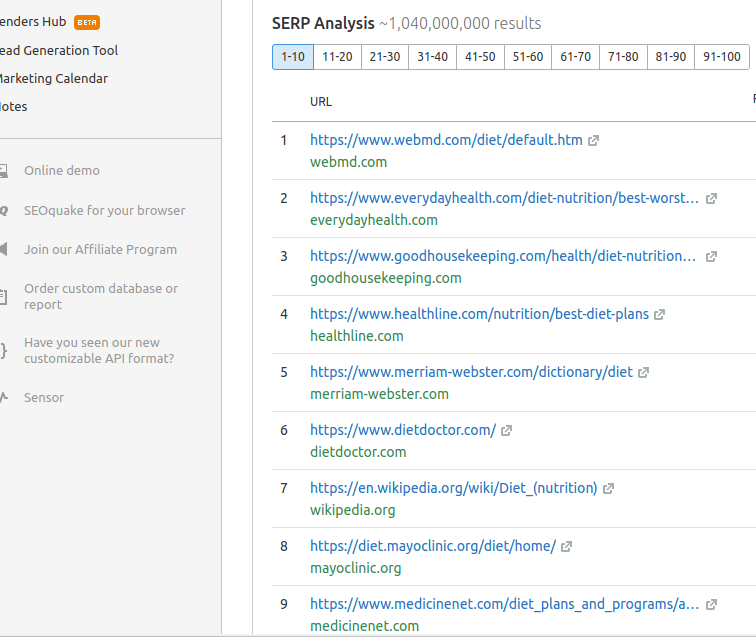The height and width of the screenshot is (637, 756).
Task: Click external link icon for mayoclinic.org result
Action: [566, 547]
